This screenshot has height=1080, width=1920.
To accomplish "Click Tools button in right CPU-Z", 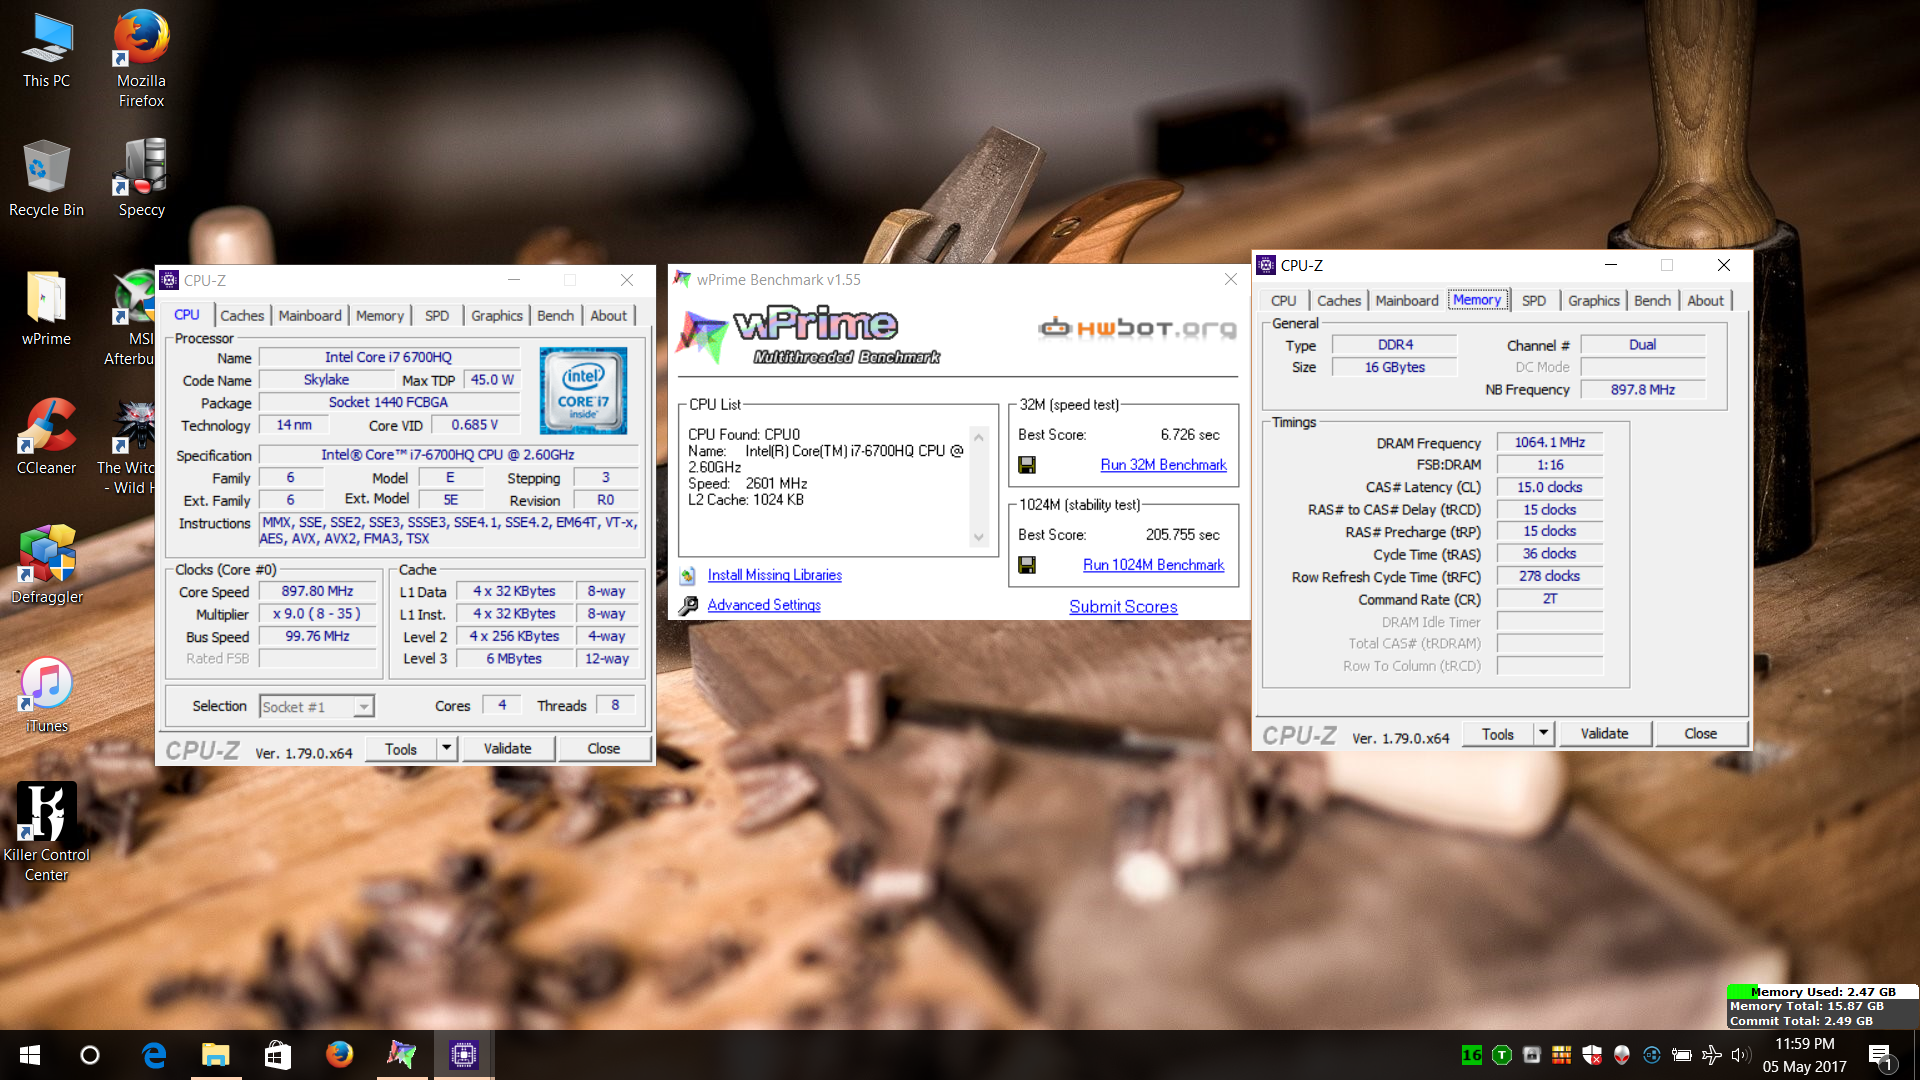I will point(1498,733).
